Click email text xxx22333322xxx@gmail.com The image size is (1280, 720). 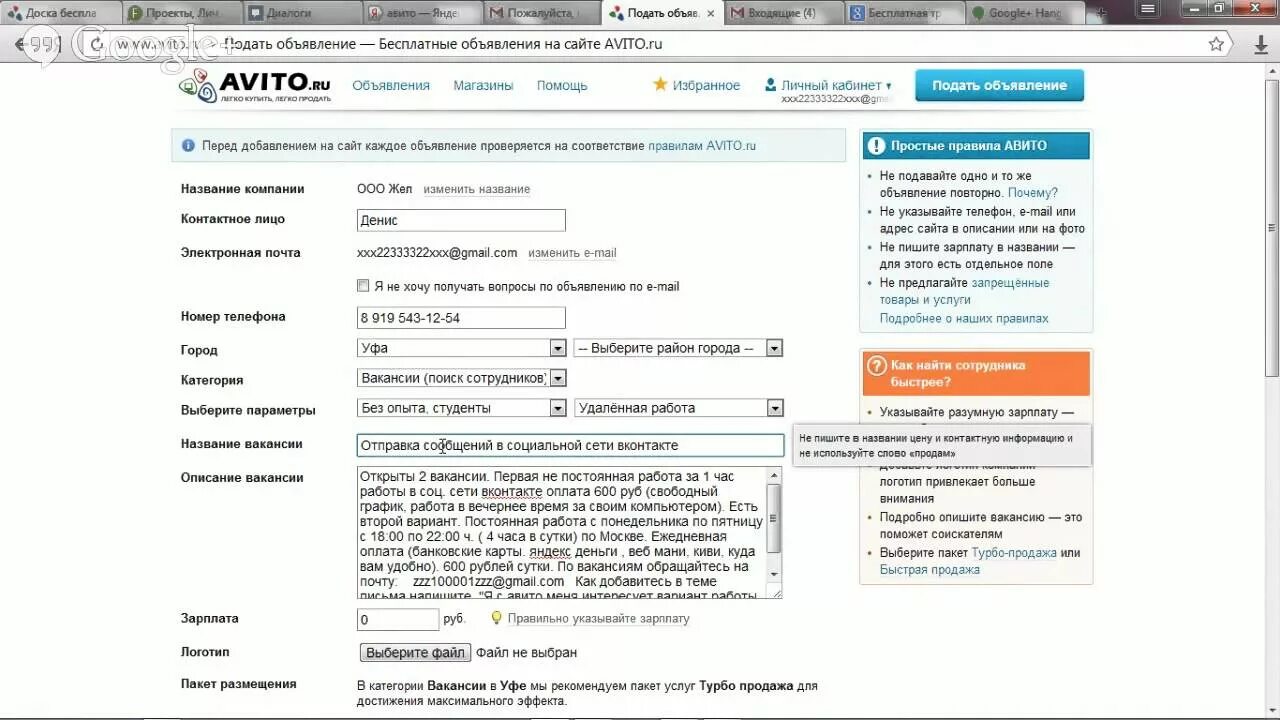click(437, 253)
